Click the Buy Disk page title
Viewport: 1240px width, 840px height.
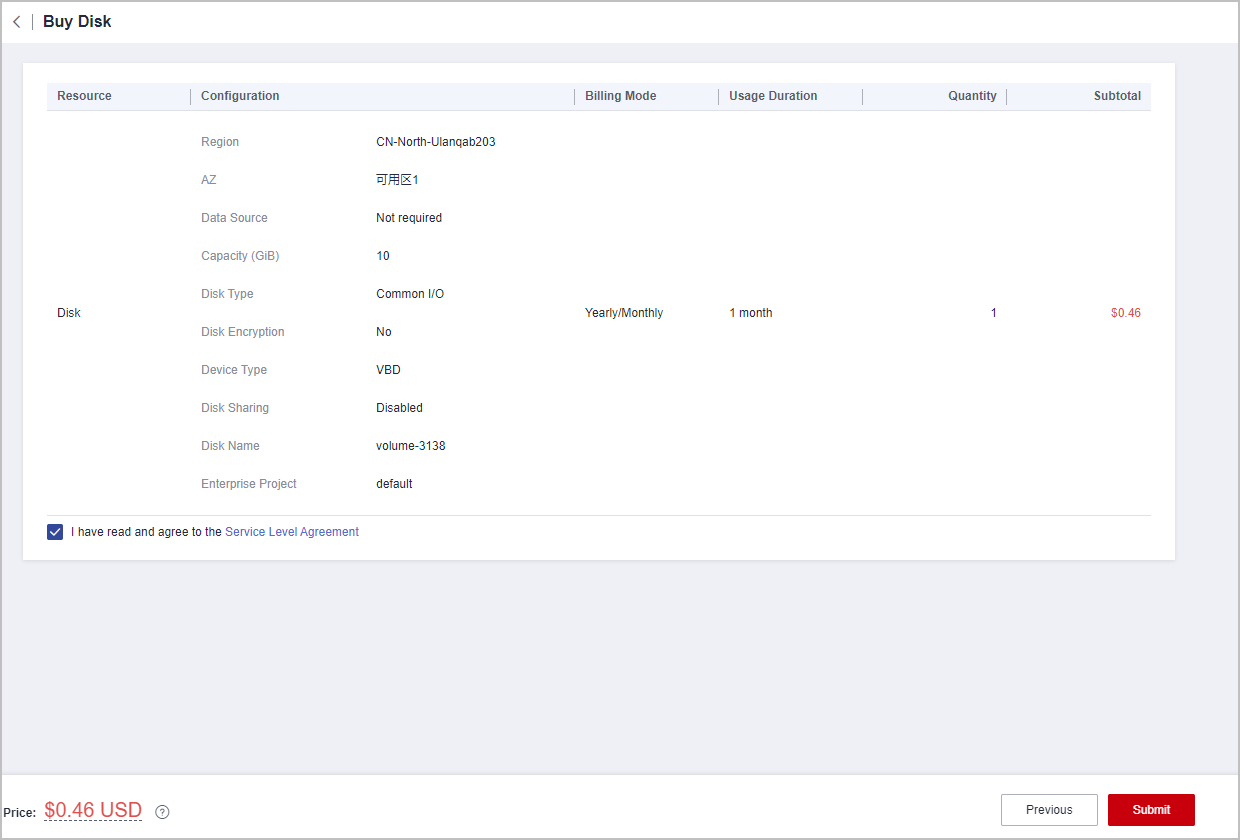pyautogui.click(x=77, y=22)
